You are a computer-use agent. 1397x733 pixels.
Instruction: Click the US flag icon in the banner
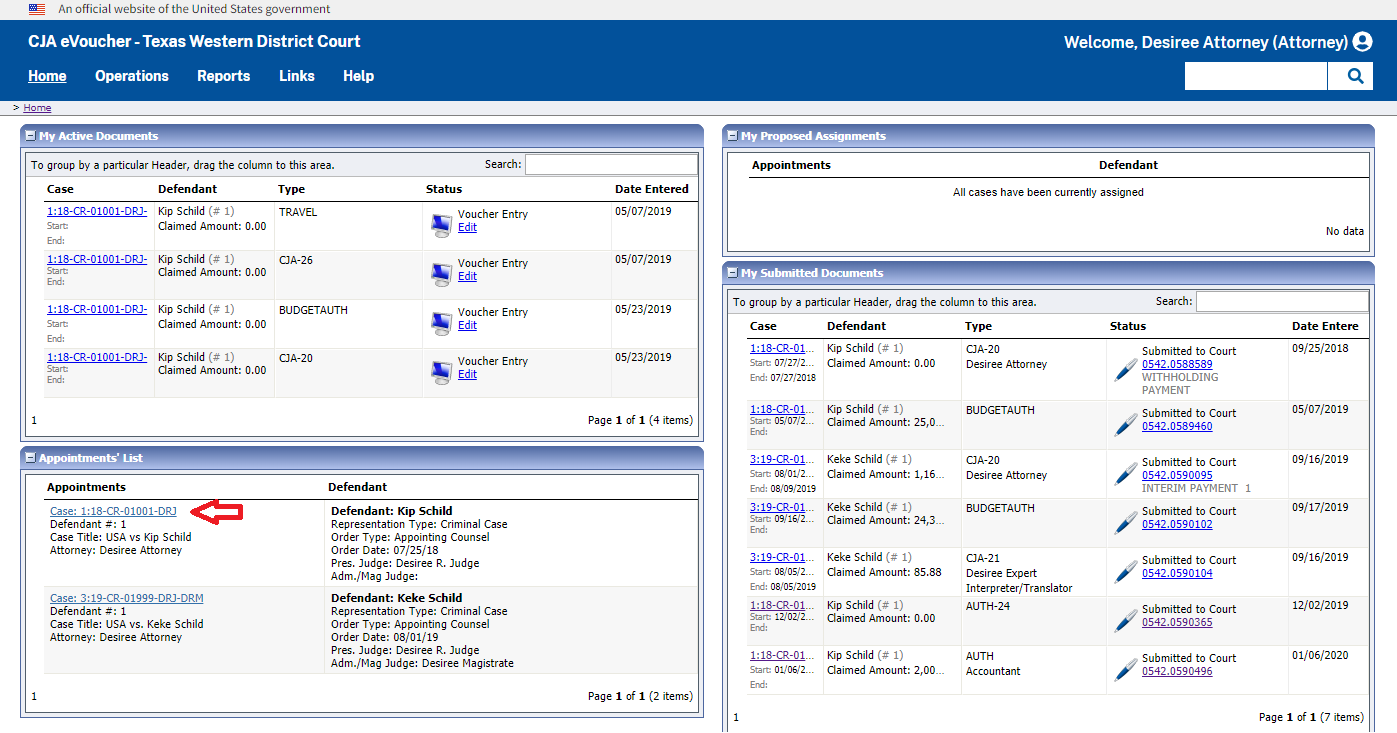pyautogui.click(x=37, y=9)
